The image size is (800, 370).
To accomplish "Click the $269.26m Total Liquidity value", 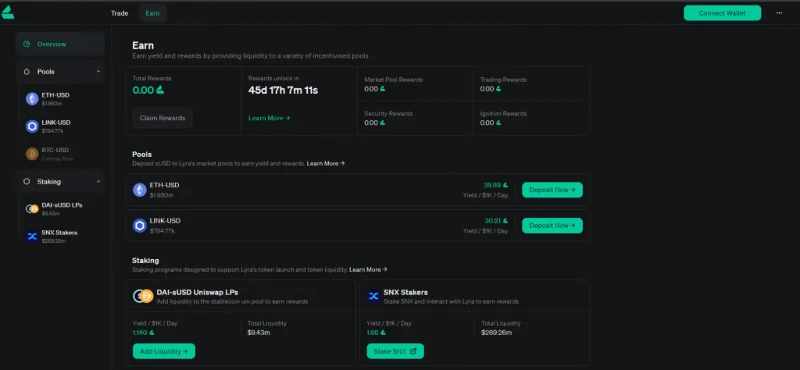I will click(496, 332).
